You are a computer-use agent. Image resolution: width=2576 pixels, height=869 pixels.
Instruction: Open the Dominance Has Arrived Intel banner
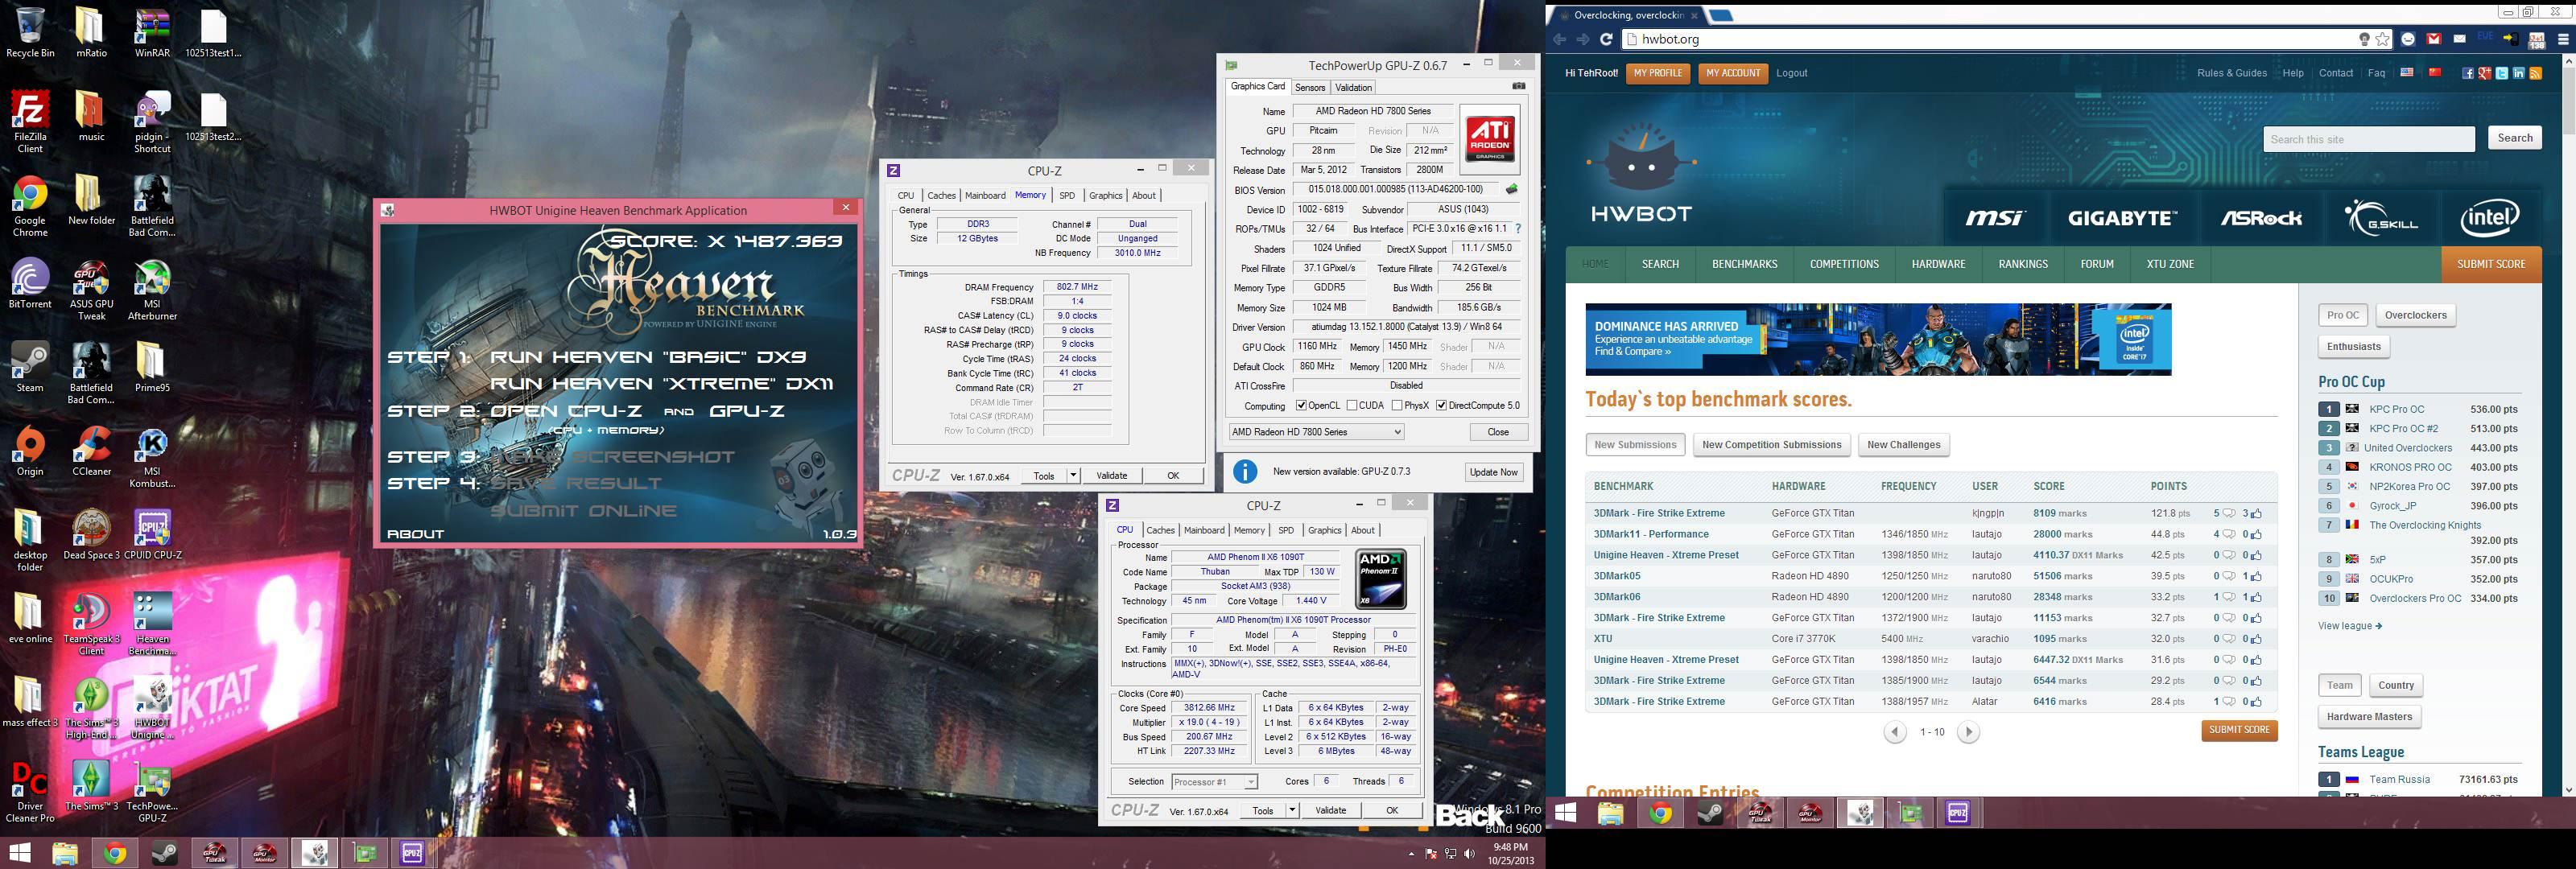[x=1878, y=340]
